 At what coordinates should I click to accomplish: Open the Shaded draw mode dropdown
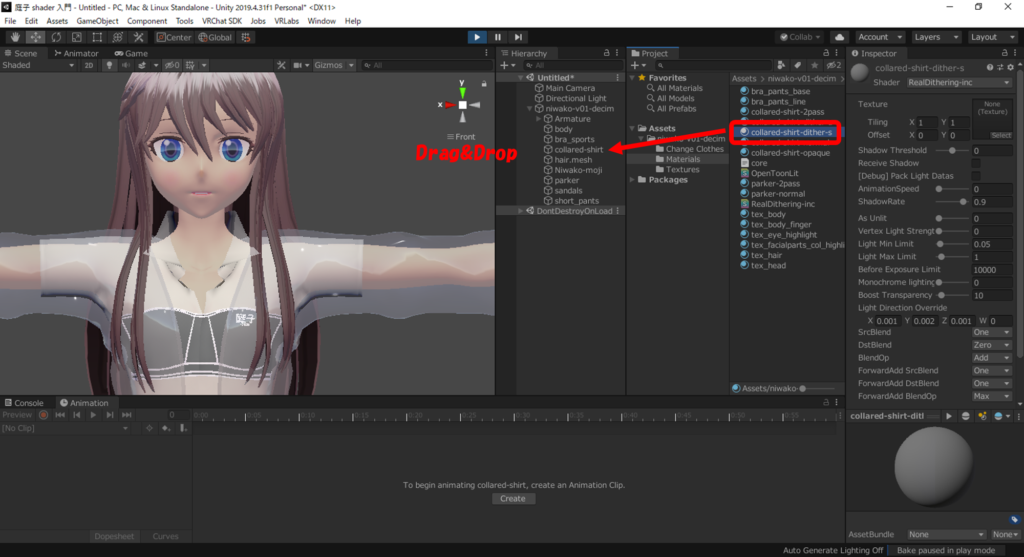click(x=38, y=65)
